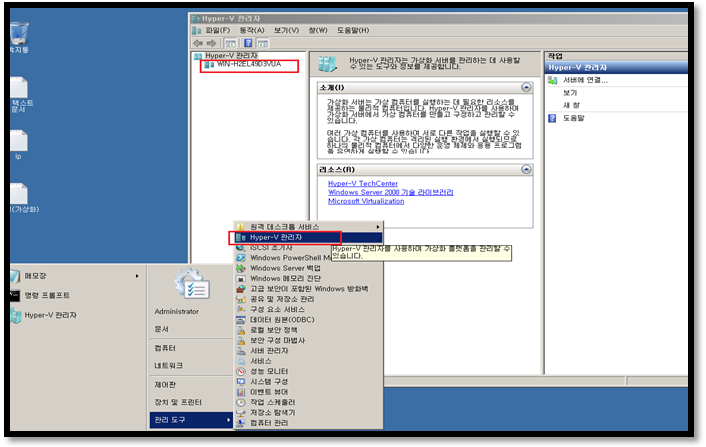Image resolution: width=706 pixels, height=447 pixels.
Task: Select the (가상화) desktop file
Action: (24, 198)
